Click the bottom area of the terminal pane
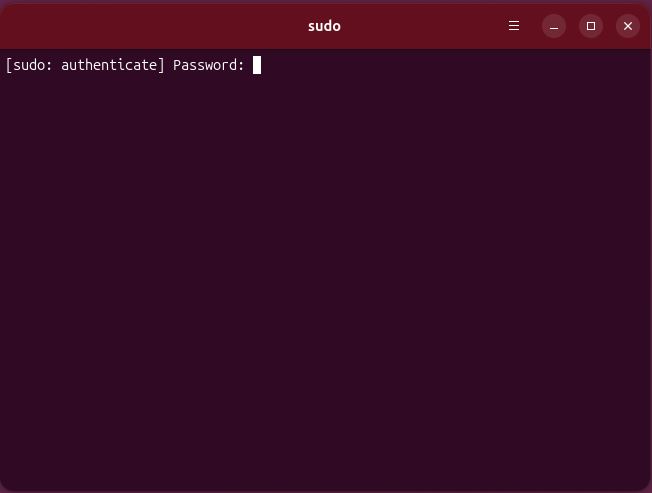The height and width of the screenshot is (493, 652). coord(326,457)
